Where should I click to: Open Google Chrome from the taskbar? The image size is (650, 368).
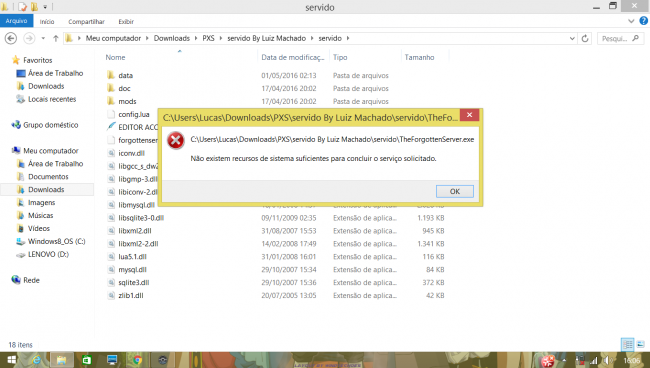[137, 360]
